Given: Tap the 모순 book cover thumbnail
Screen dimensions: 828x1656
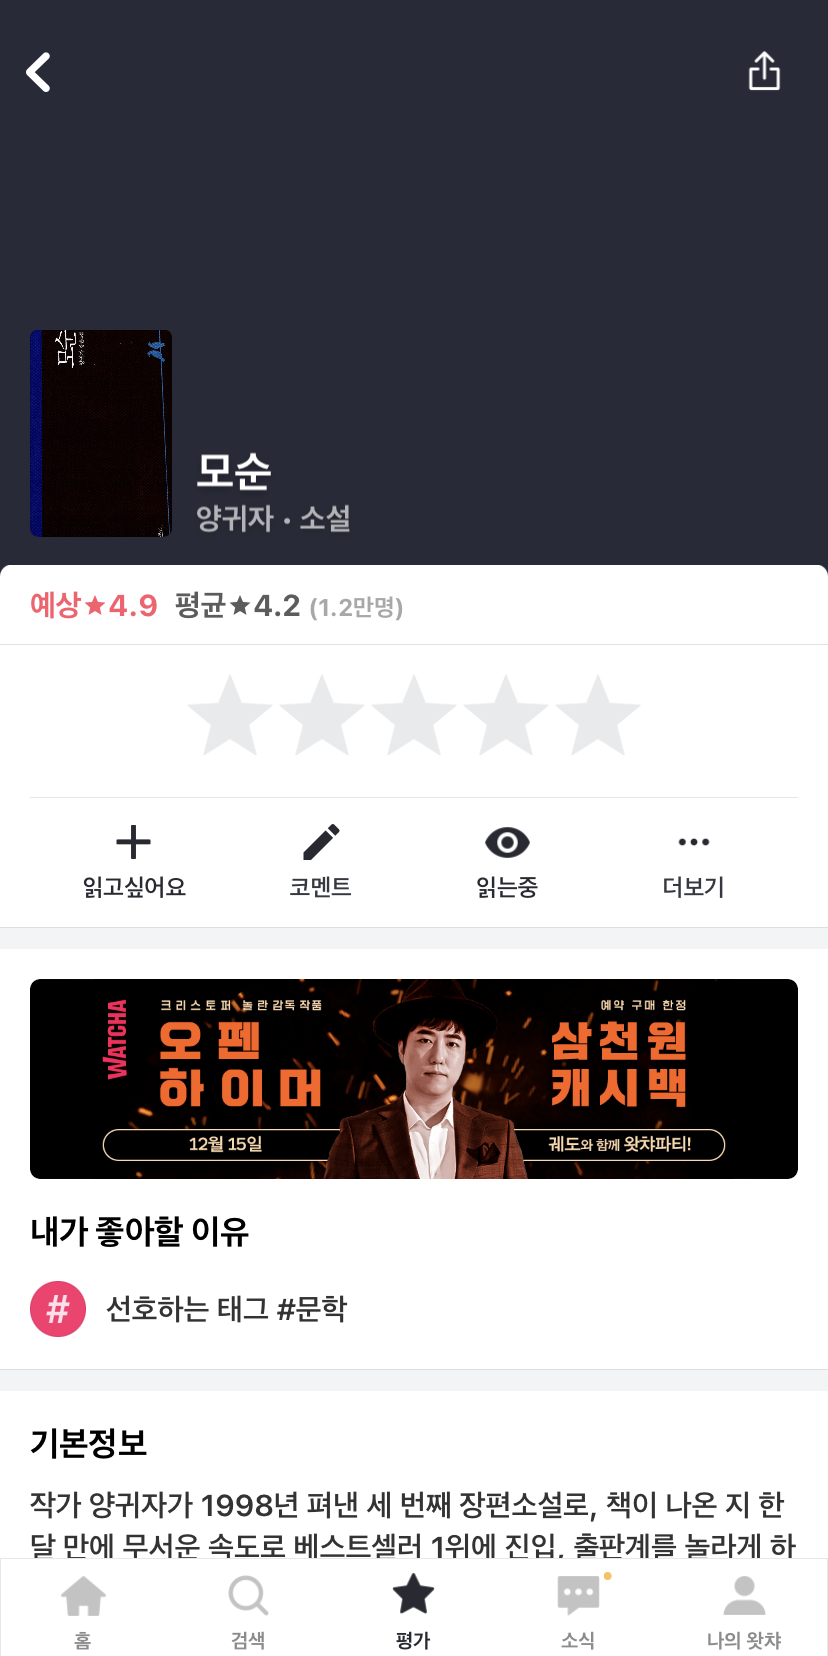Looking at the screenshot, I should [101, 433].
